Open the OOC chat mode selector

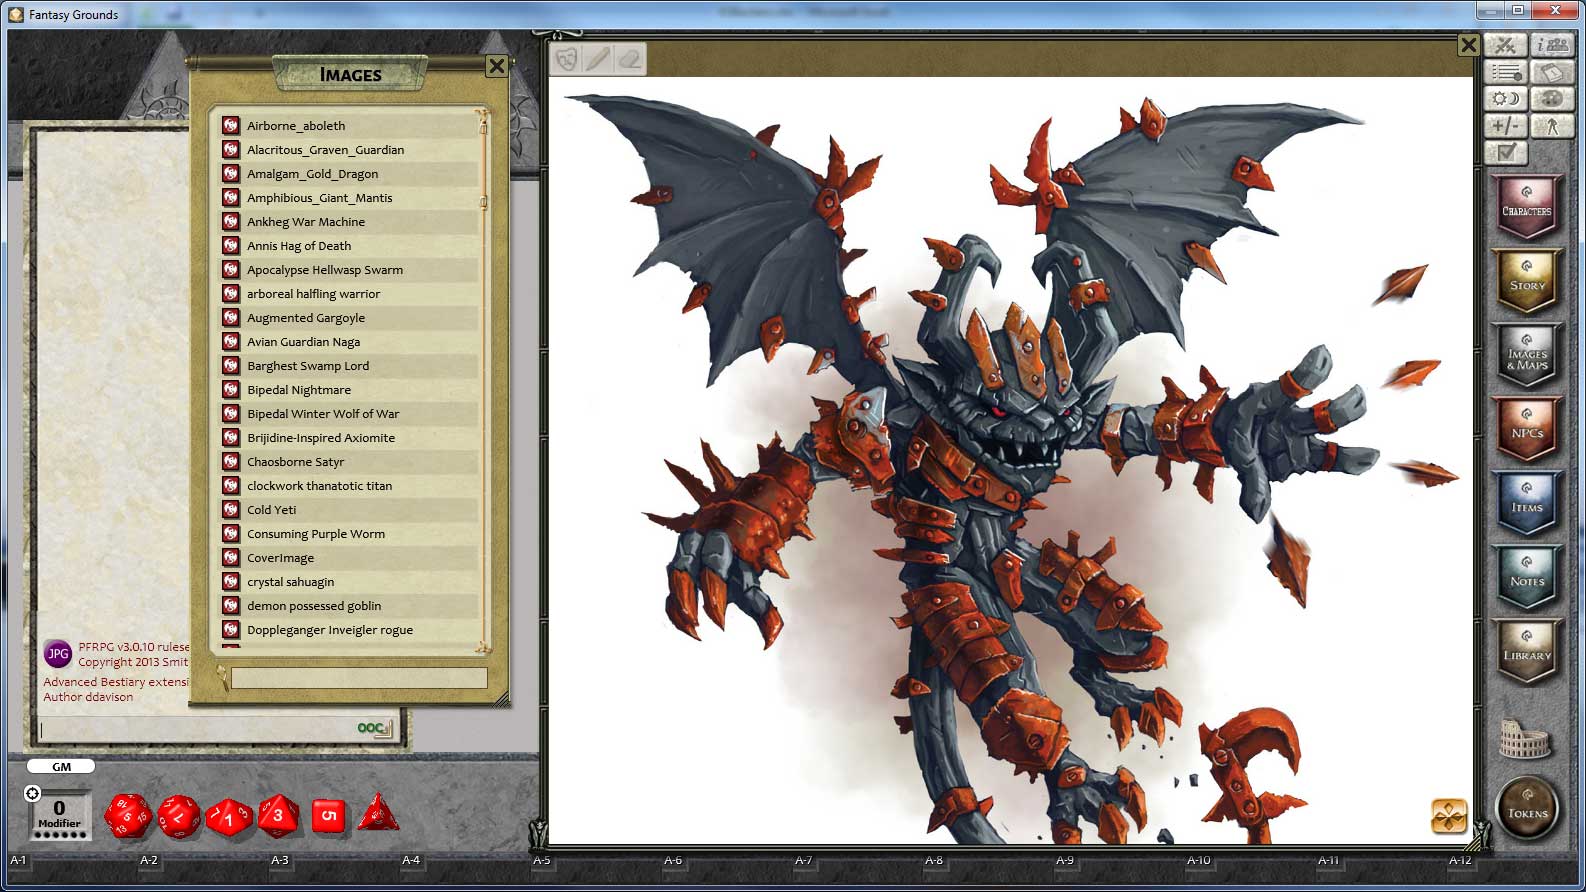coord(374,728)
